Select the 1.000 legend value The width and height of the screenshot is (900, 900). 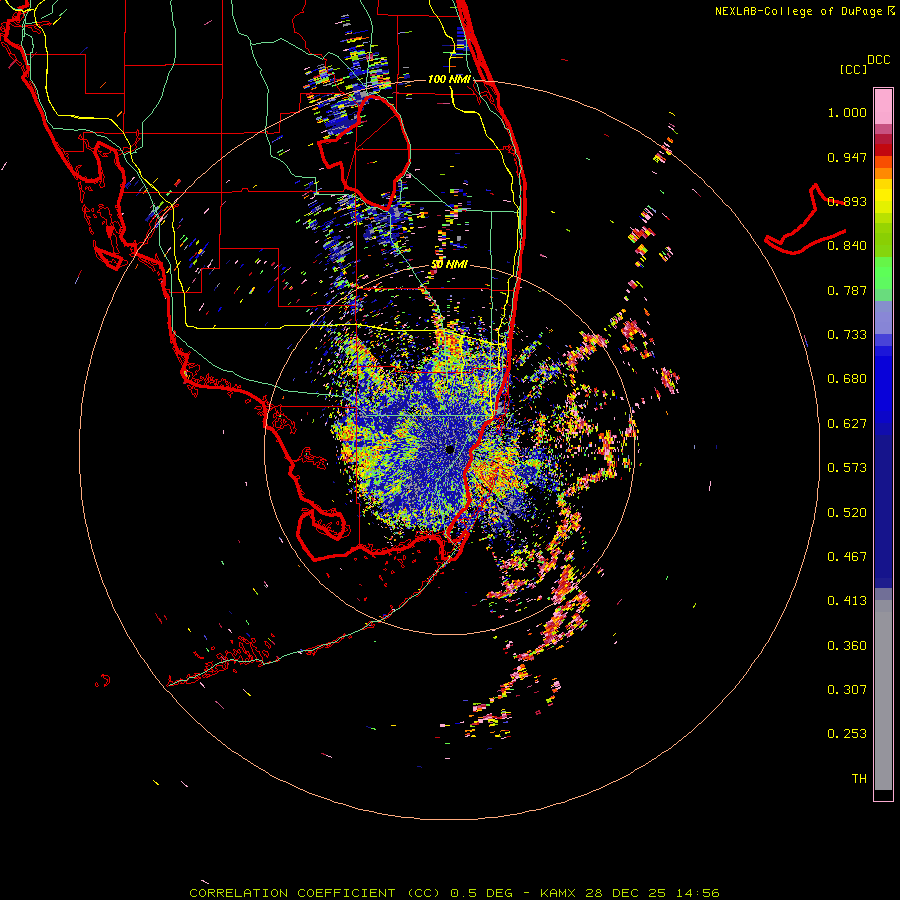tap(847, 112)
